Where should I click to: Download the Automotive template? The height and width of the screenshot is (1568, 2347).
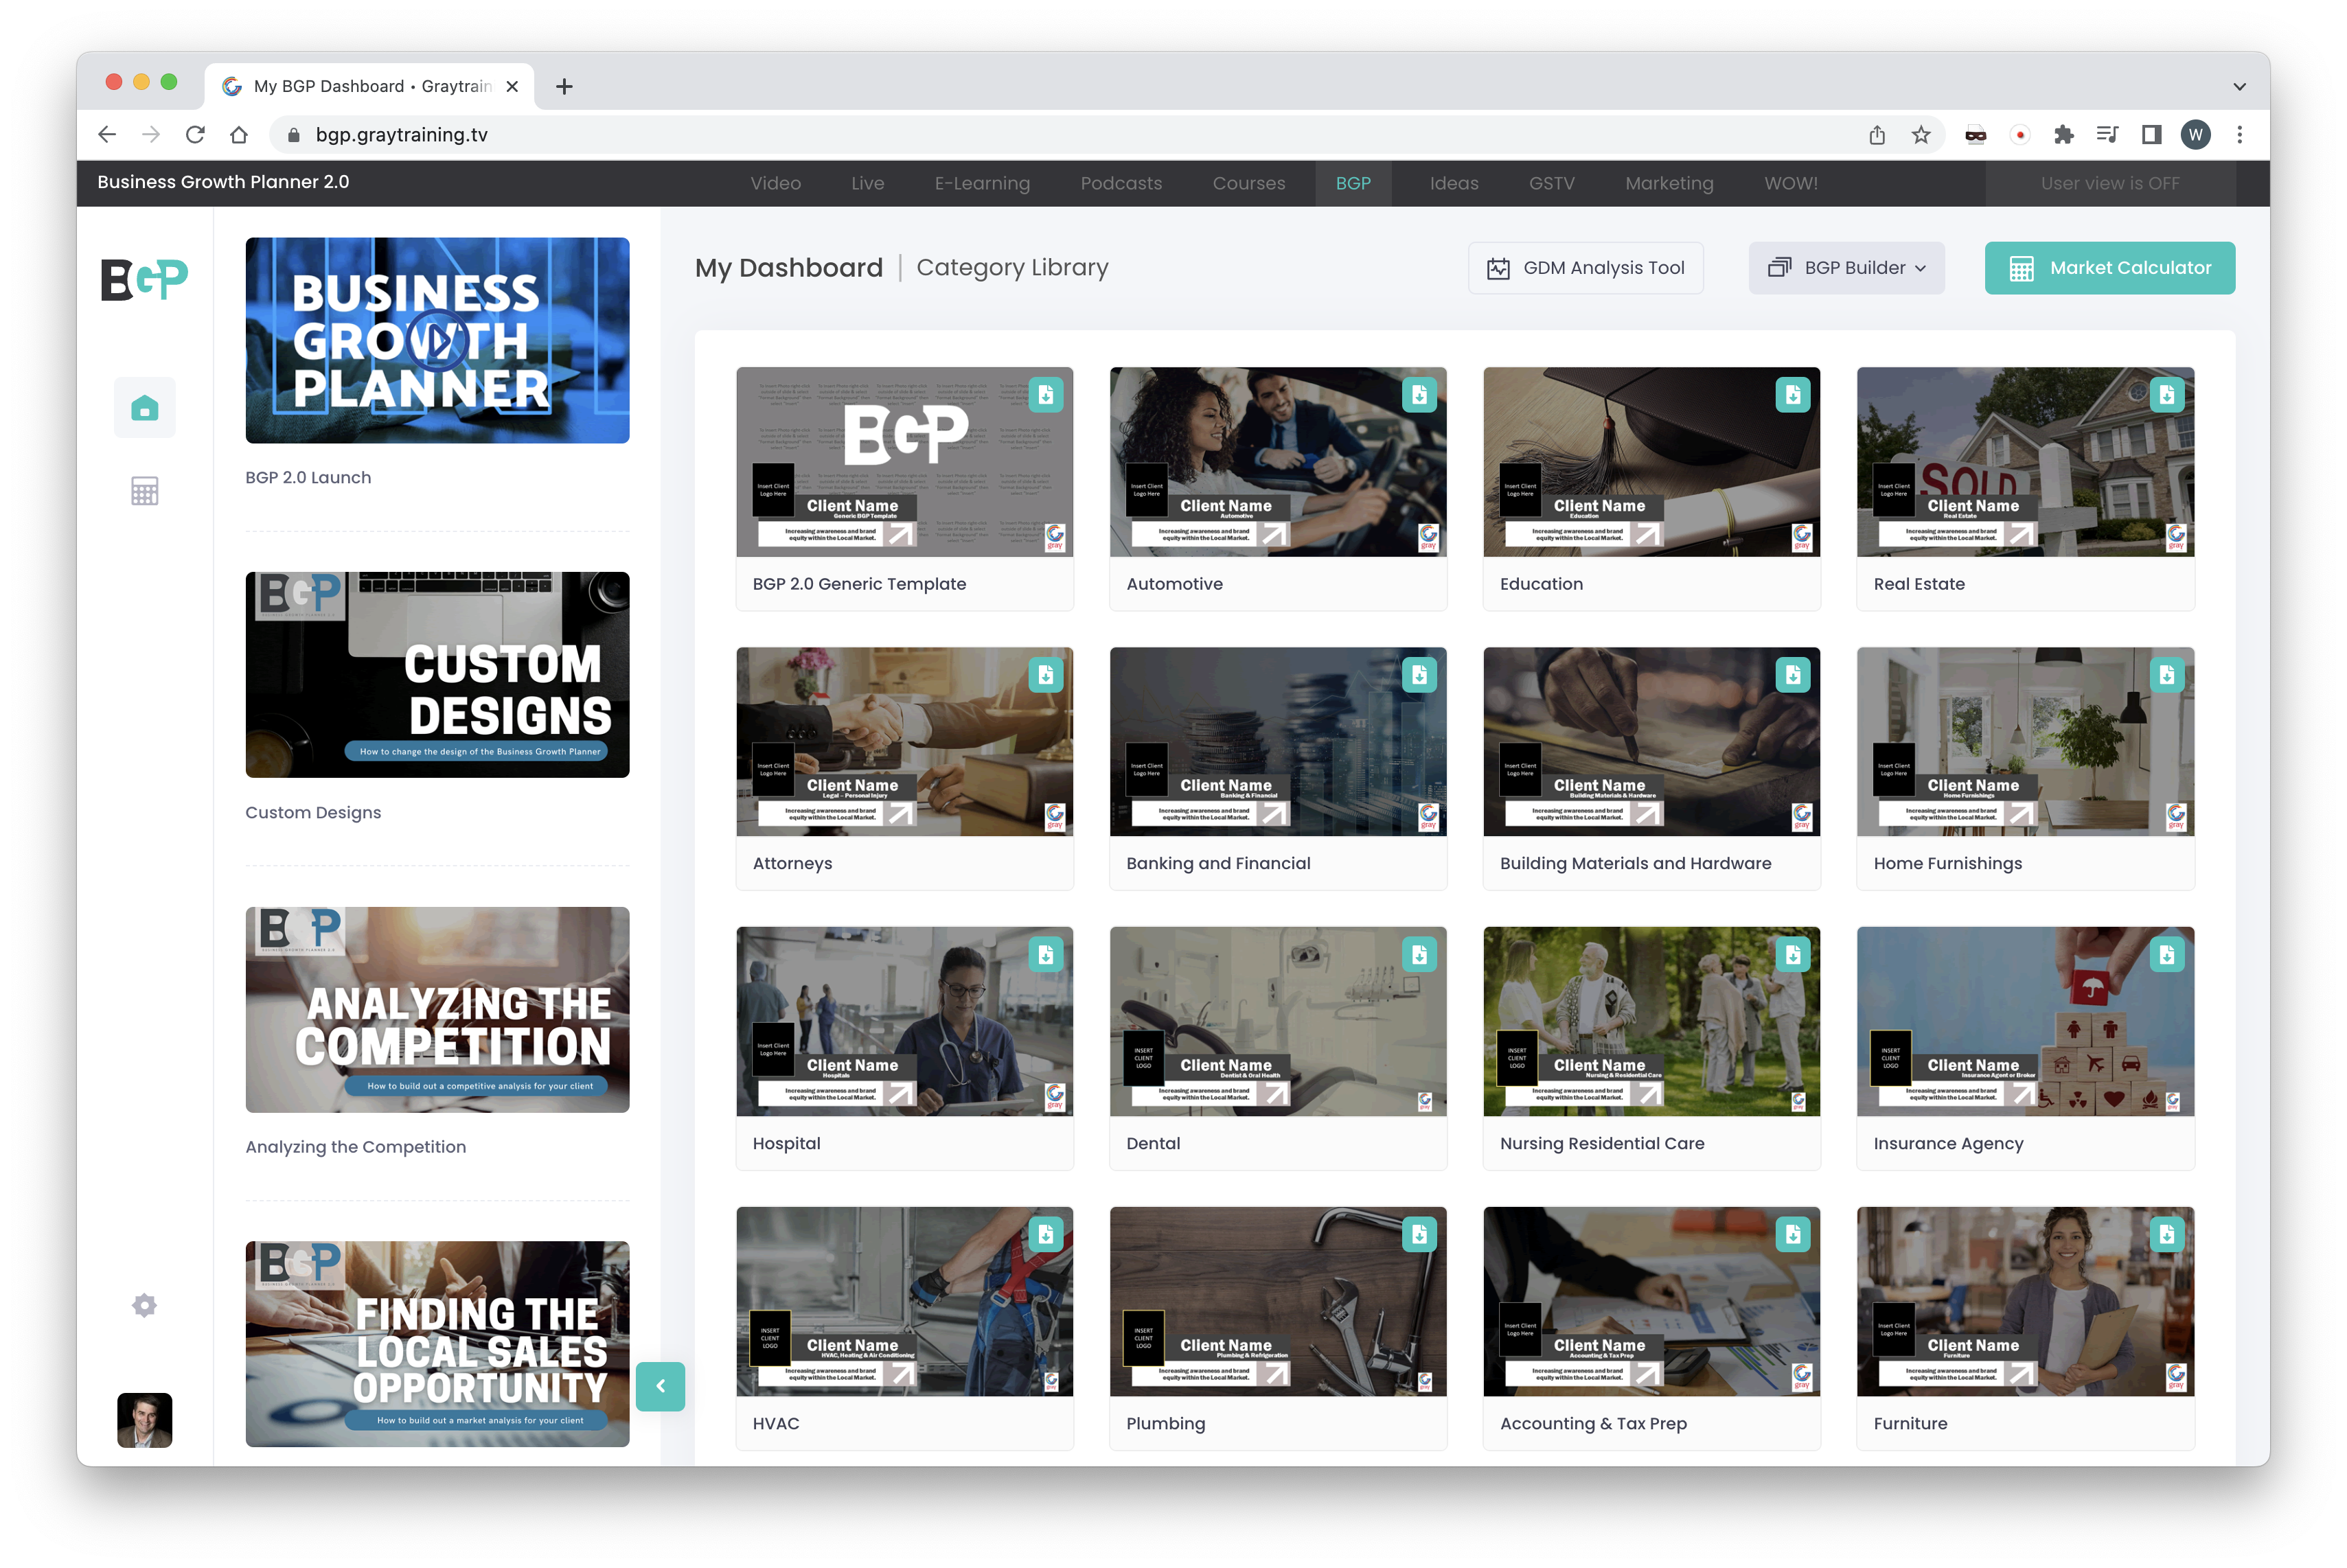(x=1419, y=395)
